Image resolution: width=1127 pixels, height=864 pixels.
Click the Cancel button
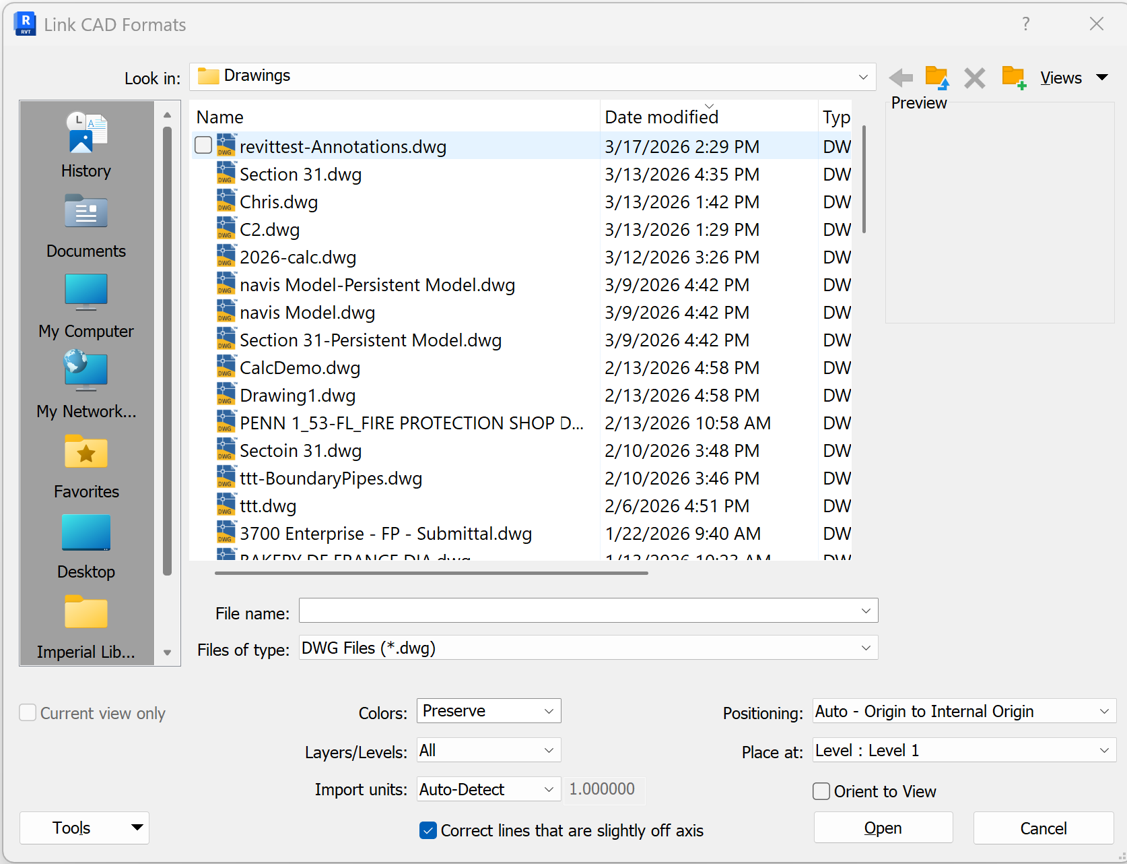pos(1044,828)
